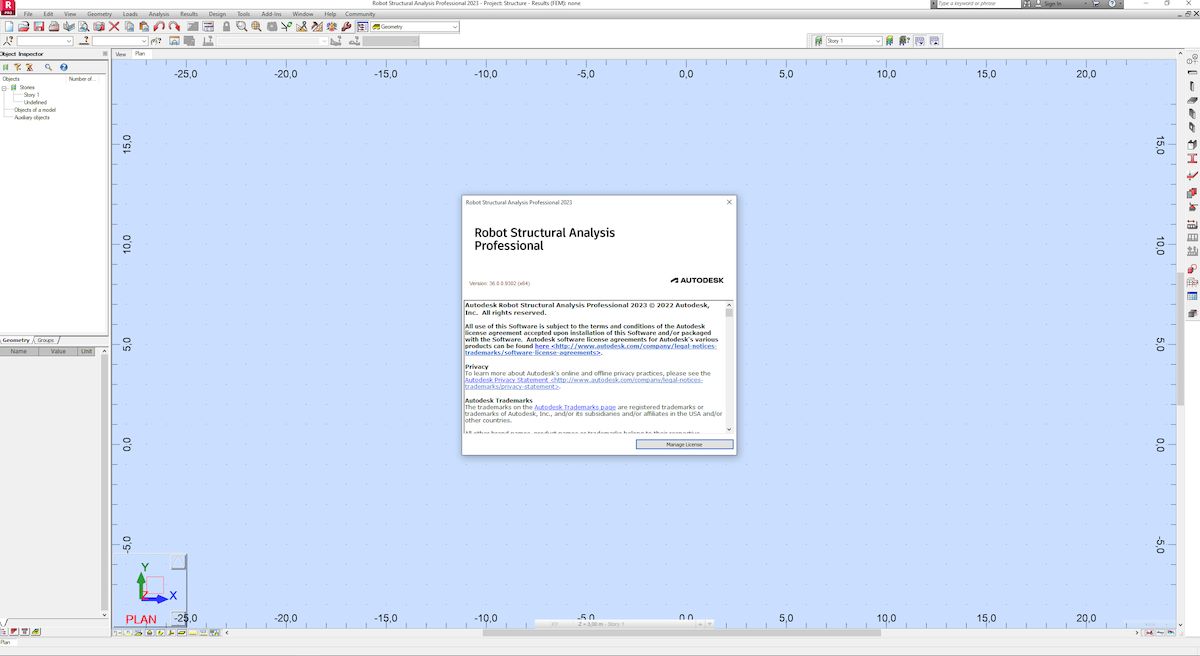Click the red X Delete icon
The image size is (1200, 656).
[114, 26]
